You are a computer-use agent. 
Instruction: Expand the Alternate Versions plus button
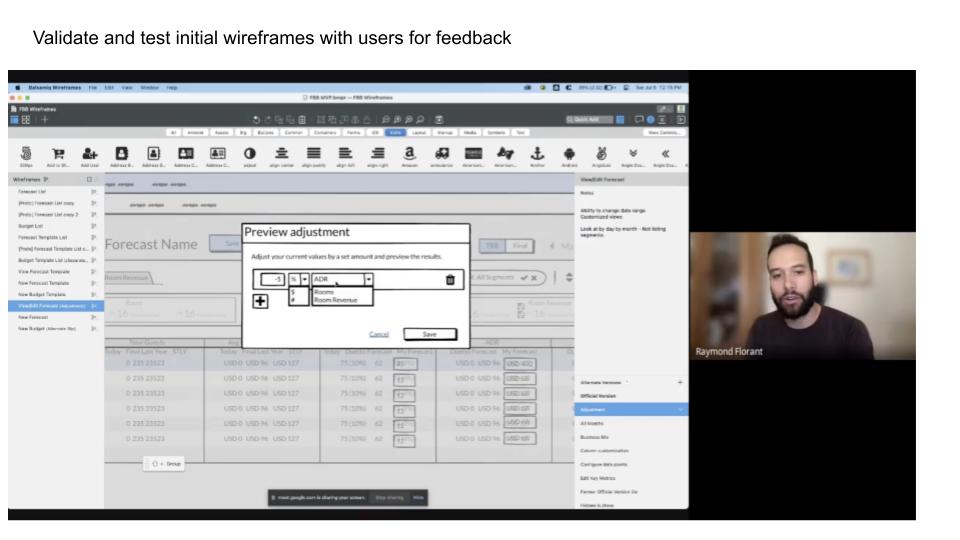(x=680, y=382)
